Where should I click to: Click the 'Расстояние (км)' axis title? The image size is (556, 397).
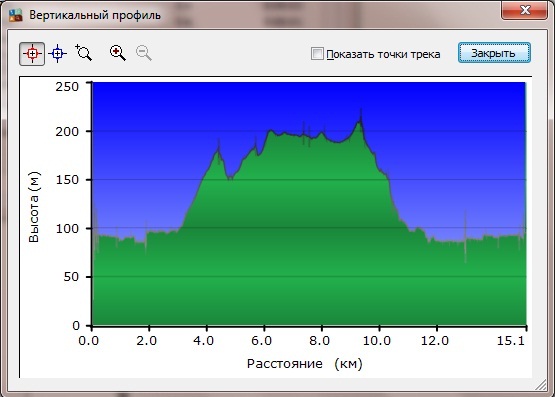tap(305, 364)
